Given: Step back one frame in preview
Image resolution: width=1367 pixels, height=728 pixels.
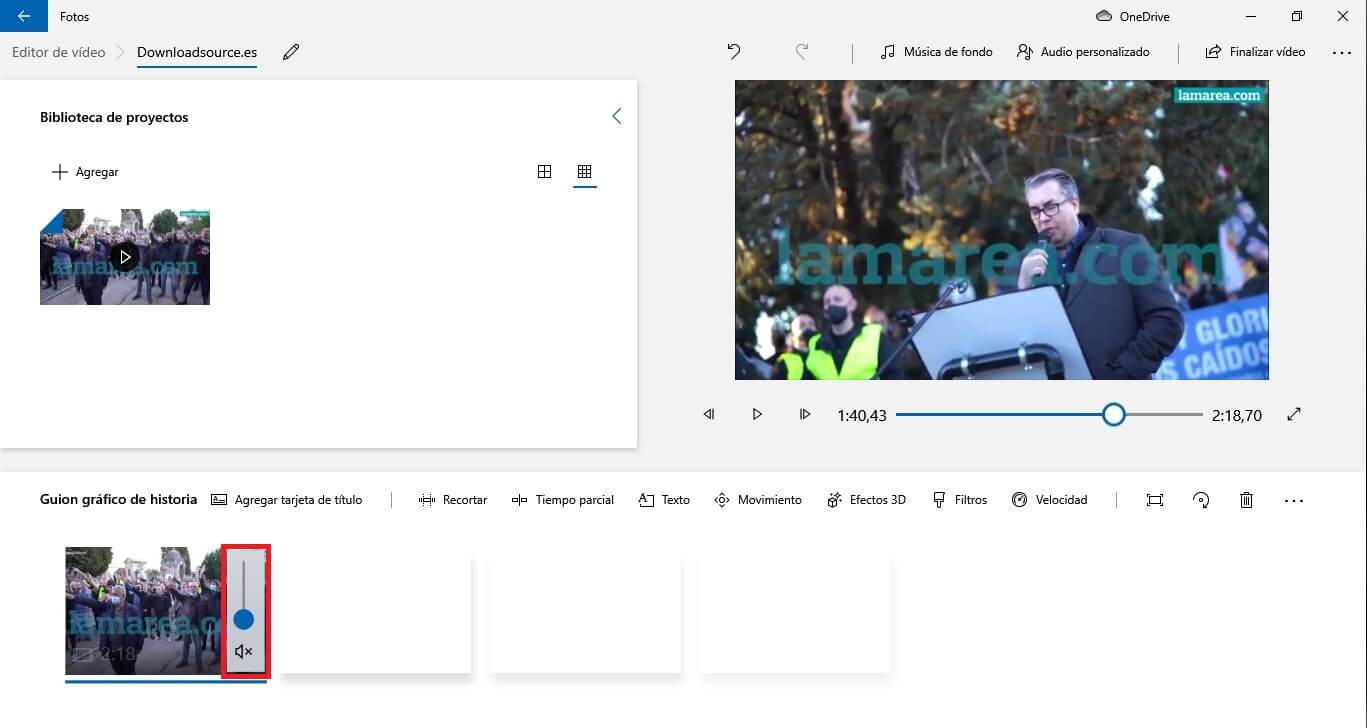Looking at the screenshot, I should 709,414.
